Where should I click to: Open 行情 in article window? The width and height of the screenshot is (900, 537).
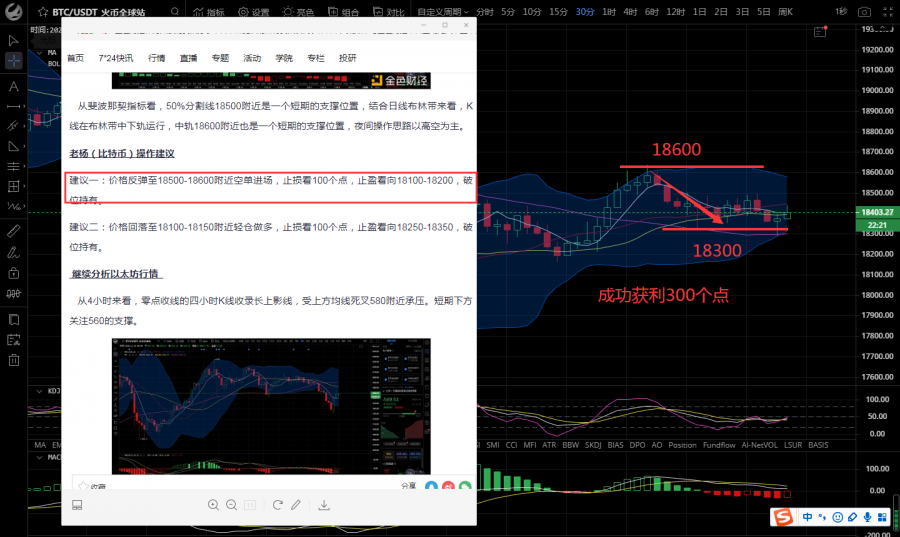pyautogui.click(x=156, y=58)
